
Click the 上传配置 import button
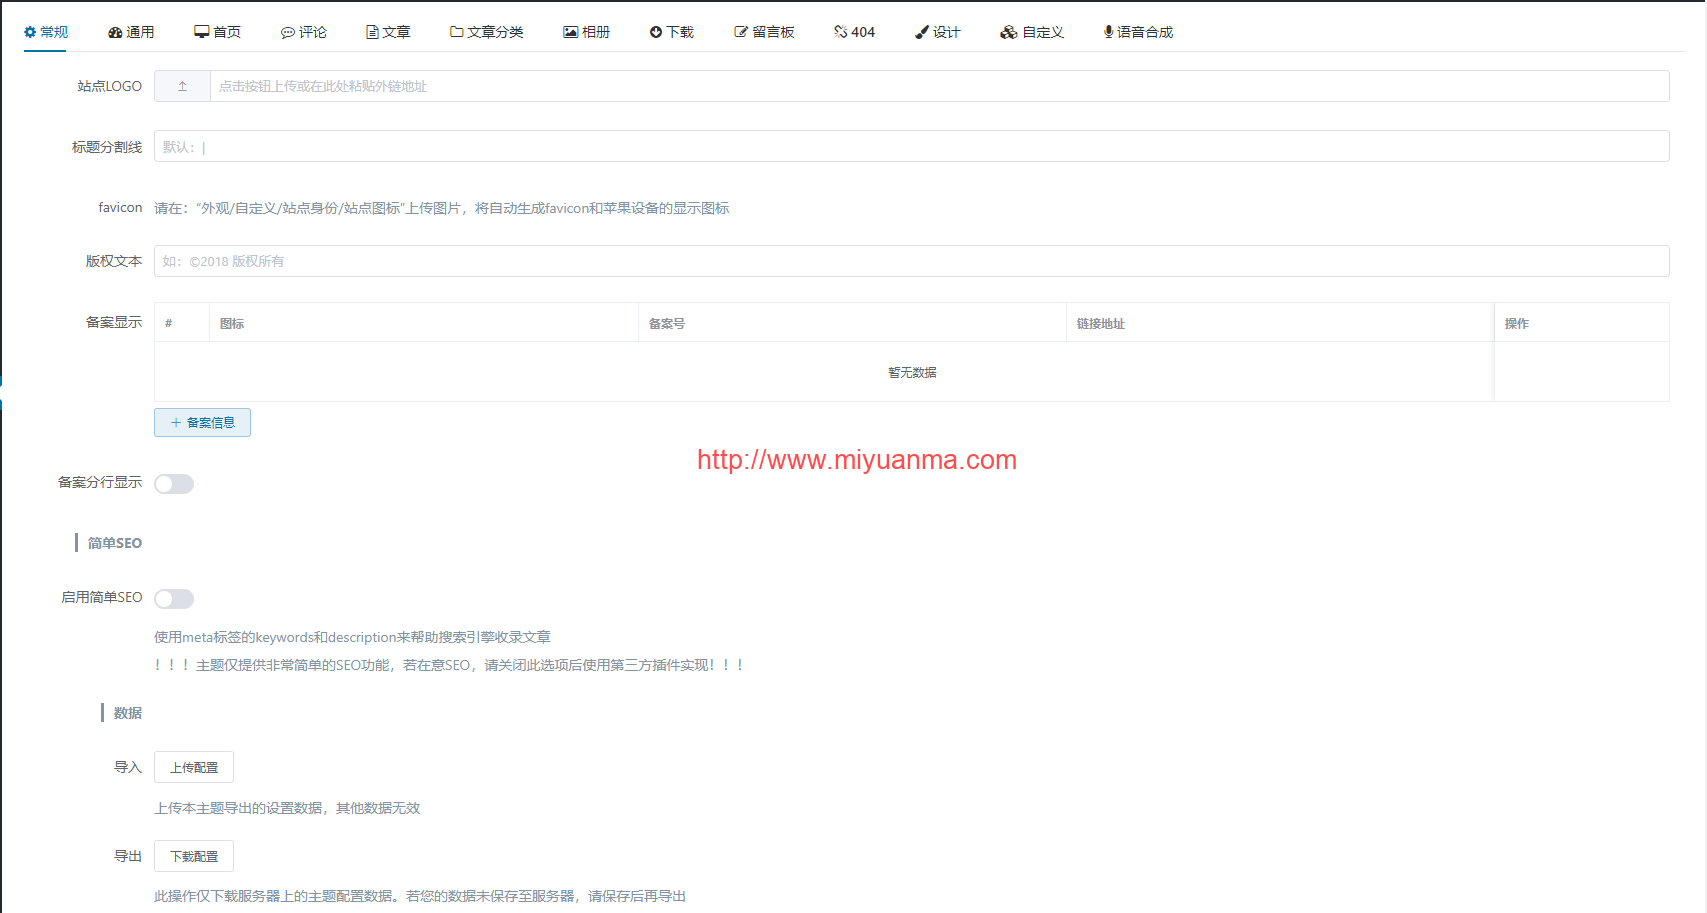(194, 767)
